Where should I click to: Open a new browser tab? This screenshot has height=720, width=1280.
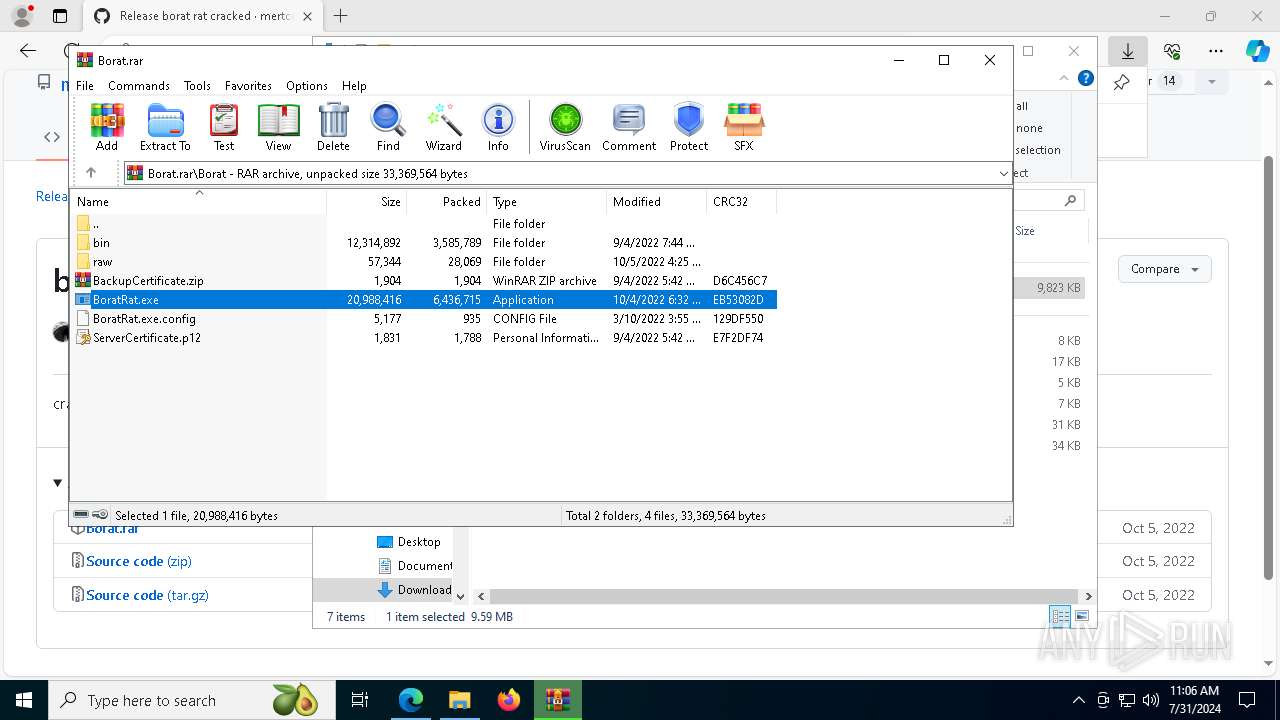pyautogui.click(x=341, y=16)
